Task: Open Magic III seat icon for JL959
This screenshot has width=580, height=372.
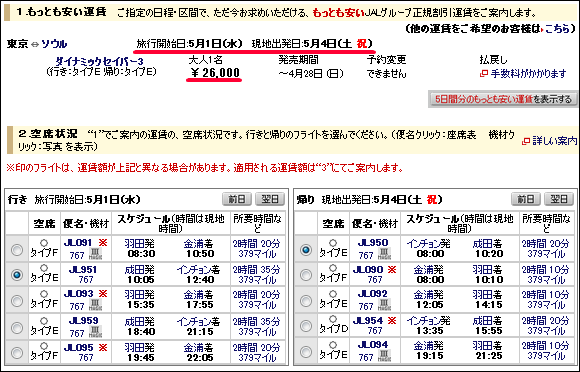Action: point(95,332)
